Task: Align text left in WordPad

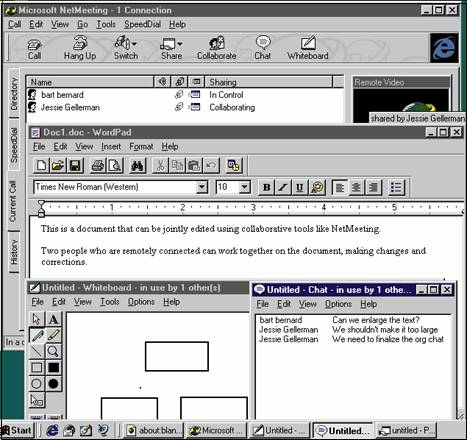Action: [340, 187]
